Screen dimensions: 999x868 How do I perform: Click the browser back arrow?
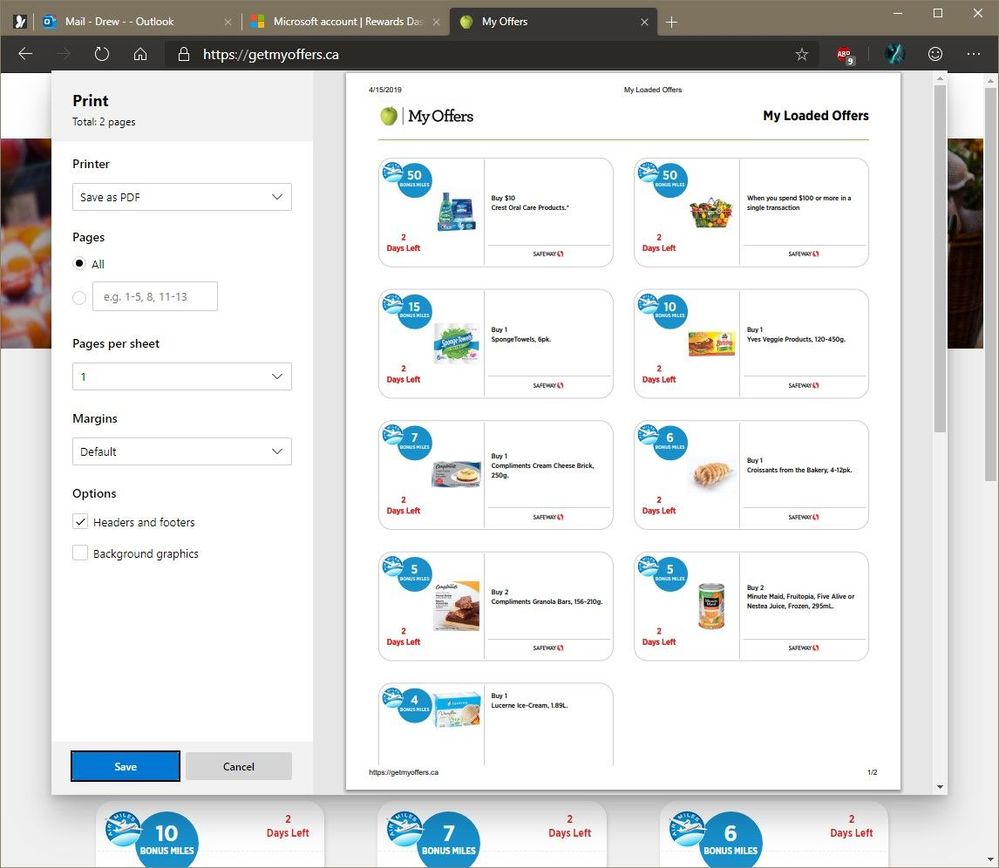(x=25, y=54)
